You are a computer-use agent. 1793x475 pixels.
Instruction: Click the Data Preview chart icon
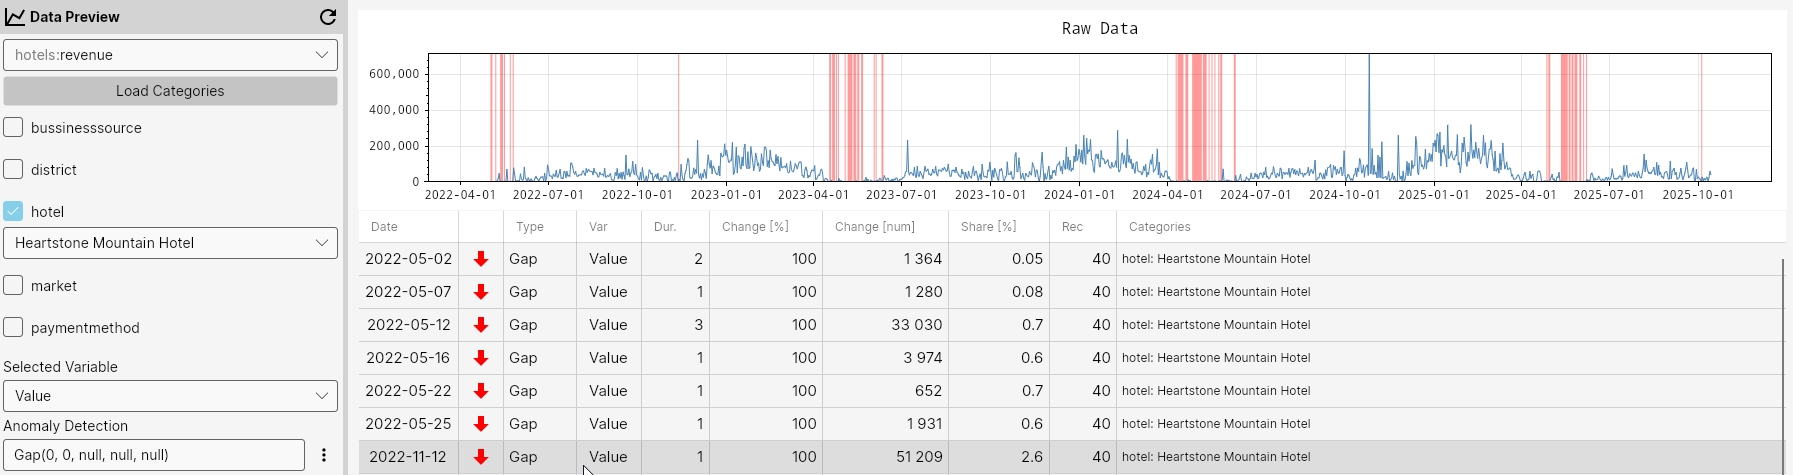15,17
